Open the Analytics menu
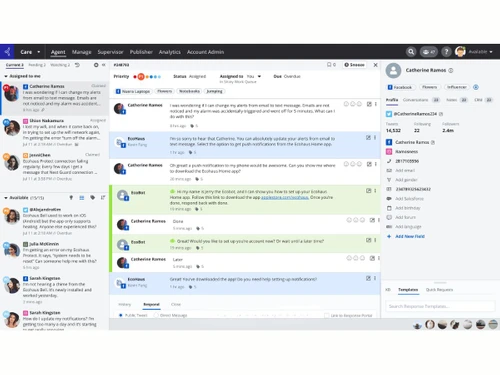Screen dimensions: 500x375 coord(169,52)
